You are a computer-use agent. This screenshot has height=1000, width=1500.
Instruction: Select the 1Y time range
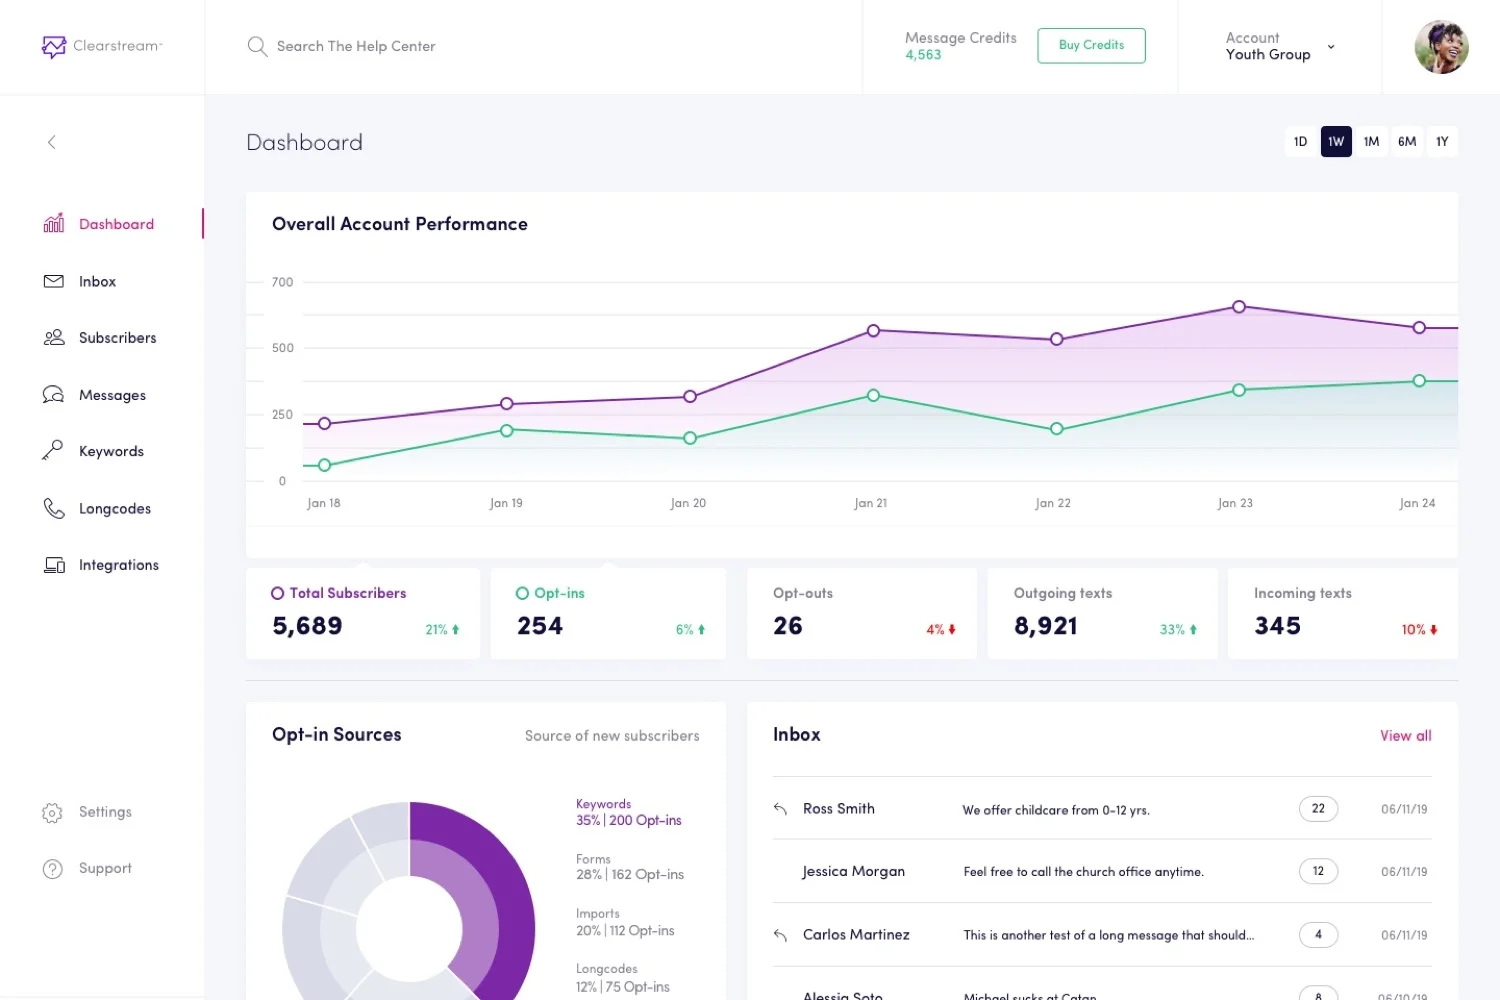click(1442, 141)
